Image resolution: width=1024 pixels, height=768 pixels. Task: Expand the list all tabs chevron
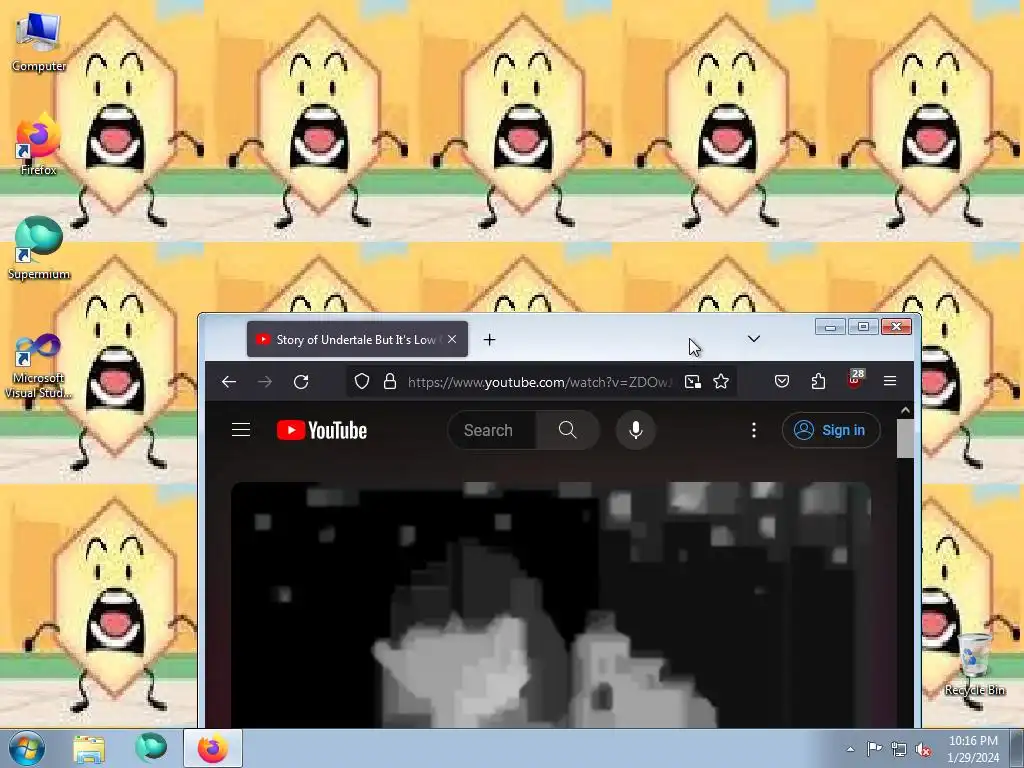pos(754,339)
